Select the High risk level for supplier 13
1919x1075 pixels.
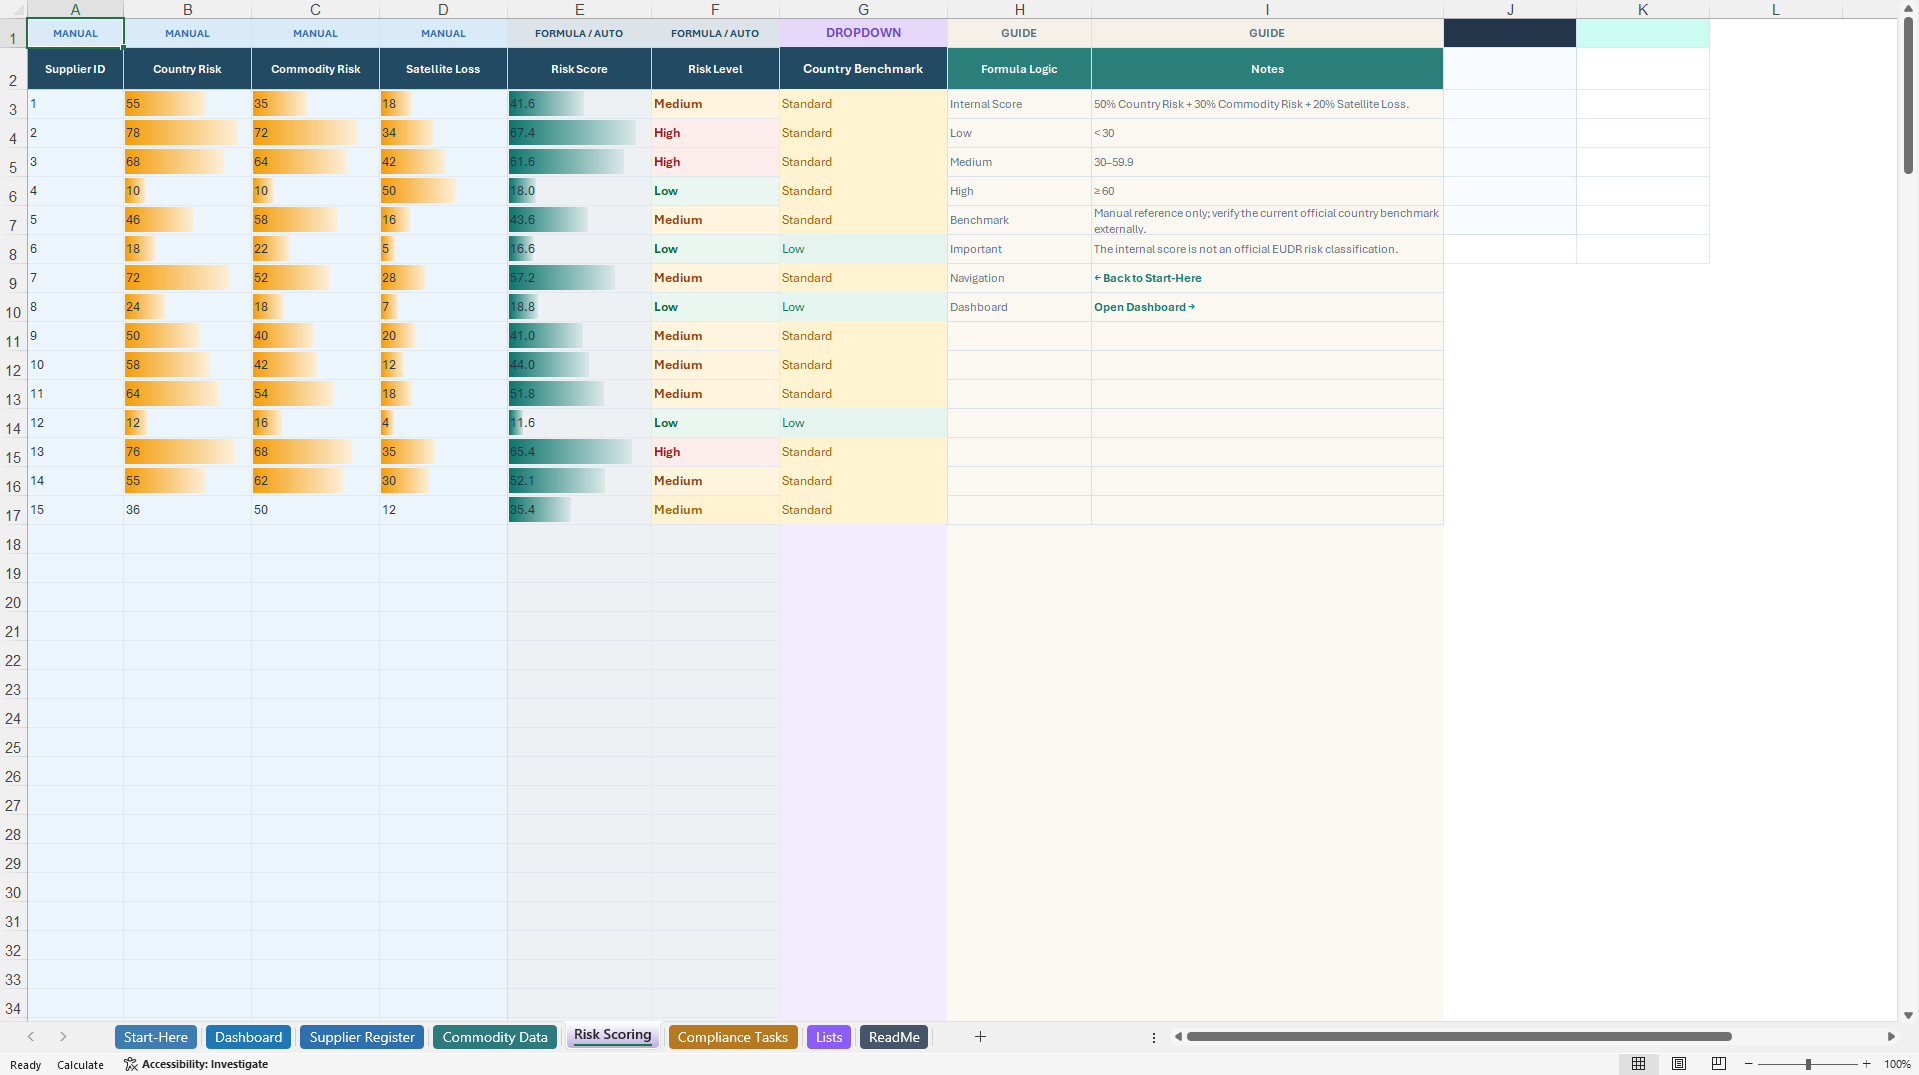point(715,452)
